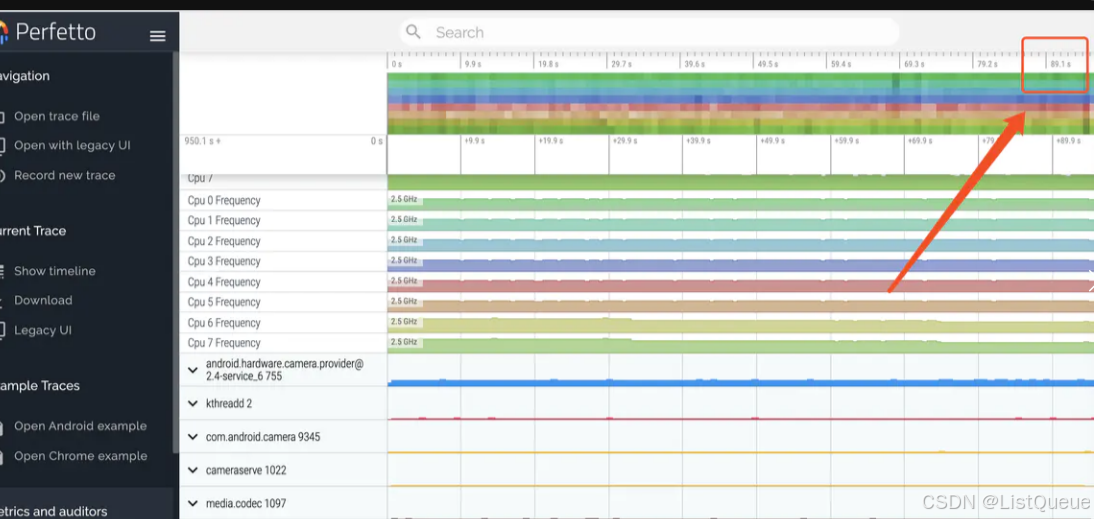1094x519 pixels.
Task: Select Show timeline in Current Trace
Action: pos(54,271)
